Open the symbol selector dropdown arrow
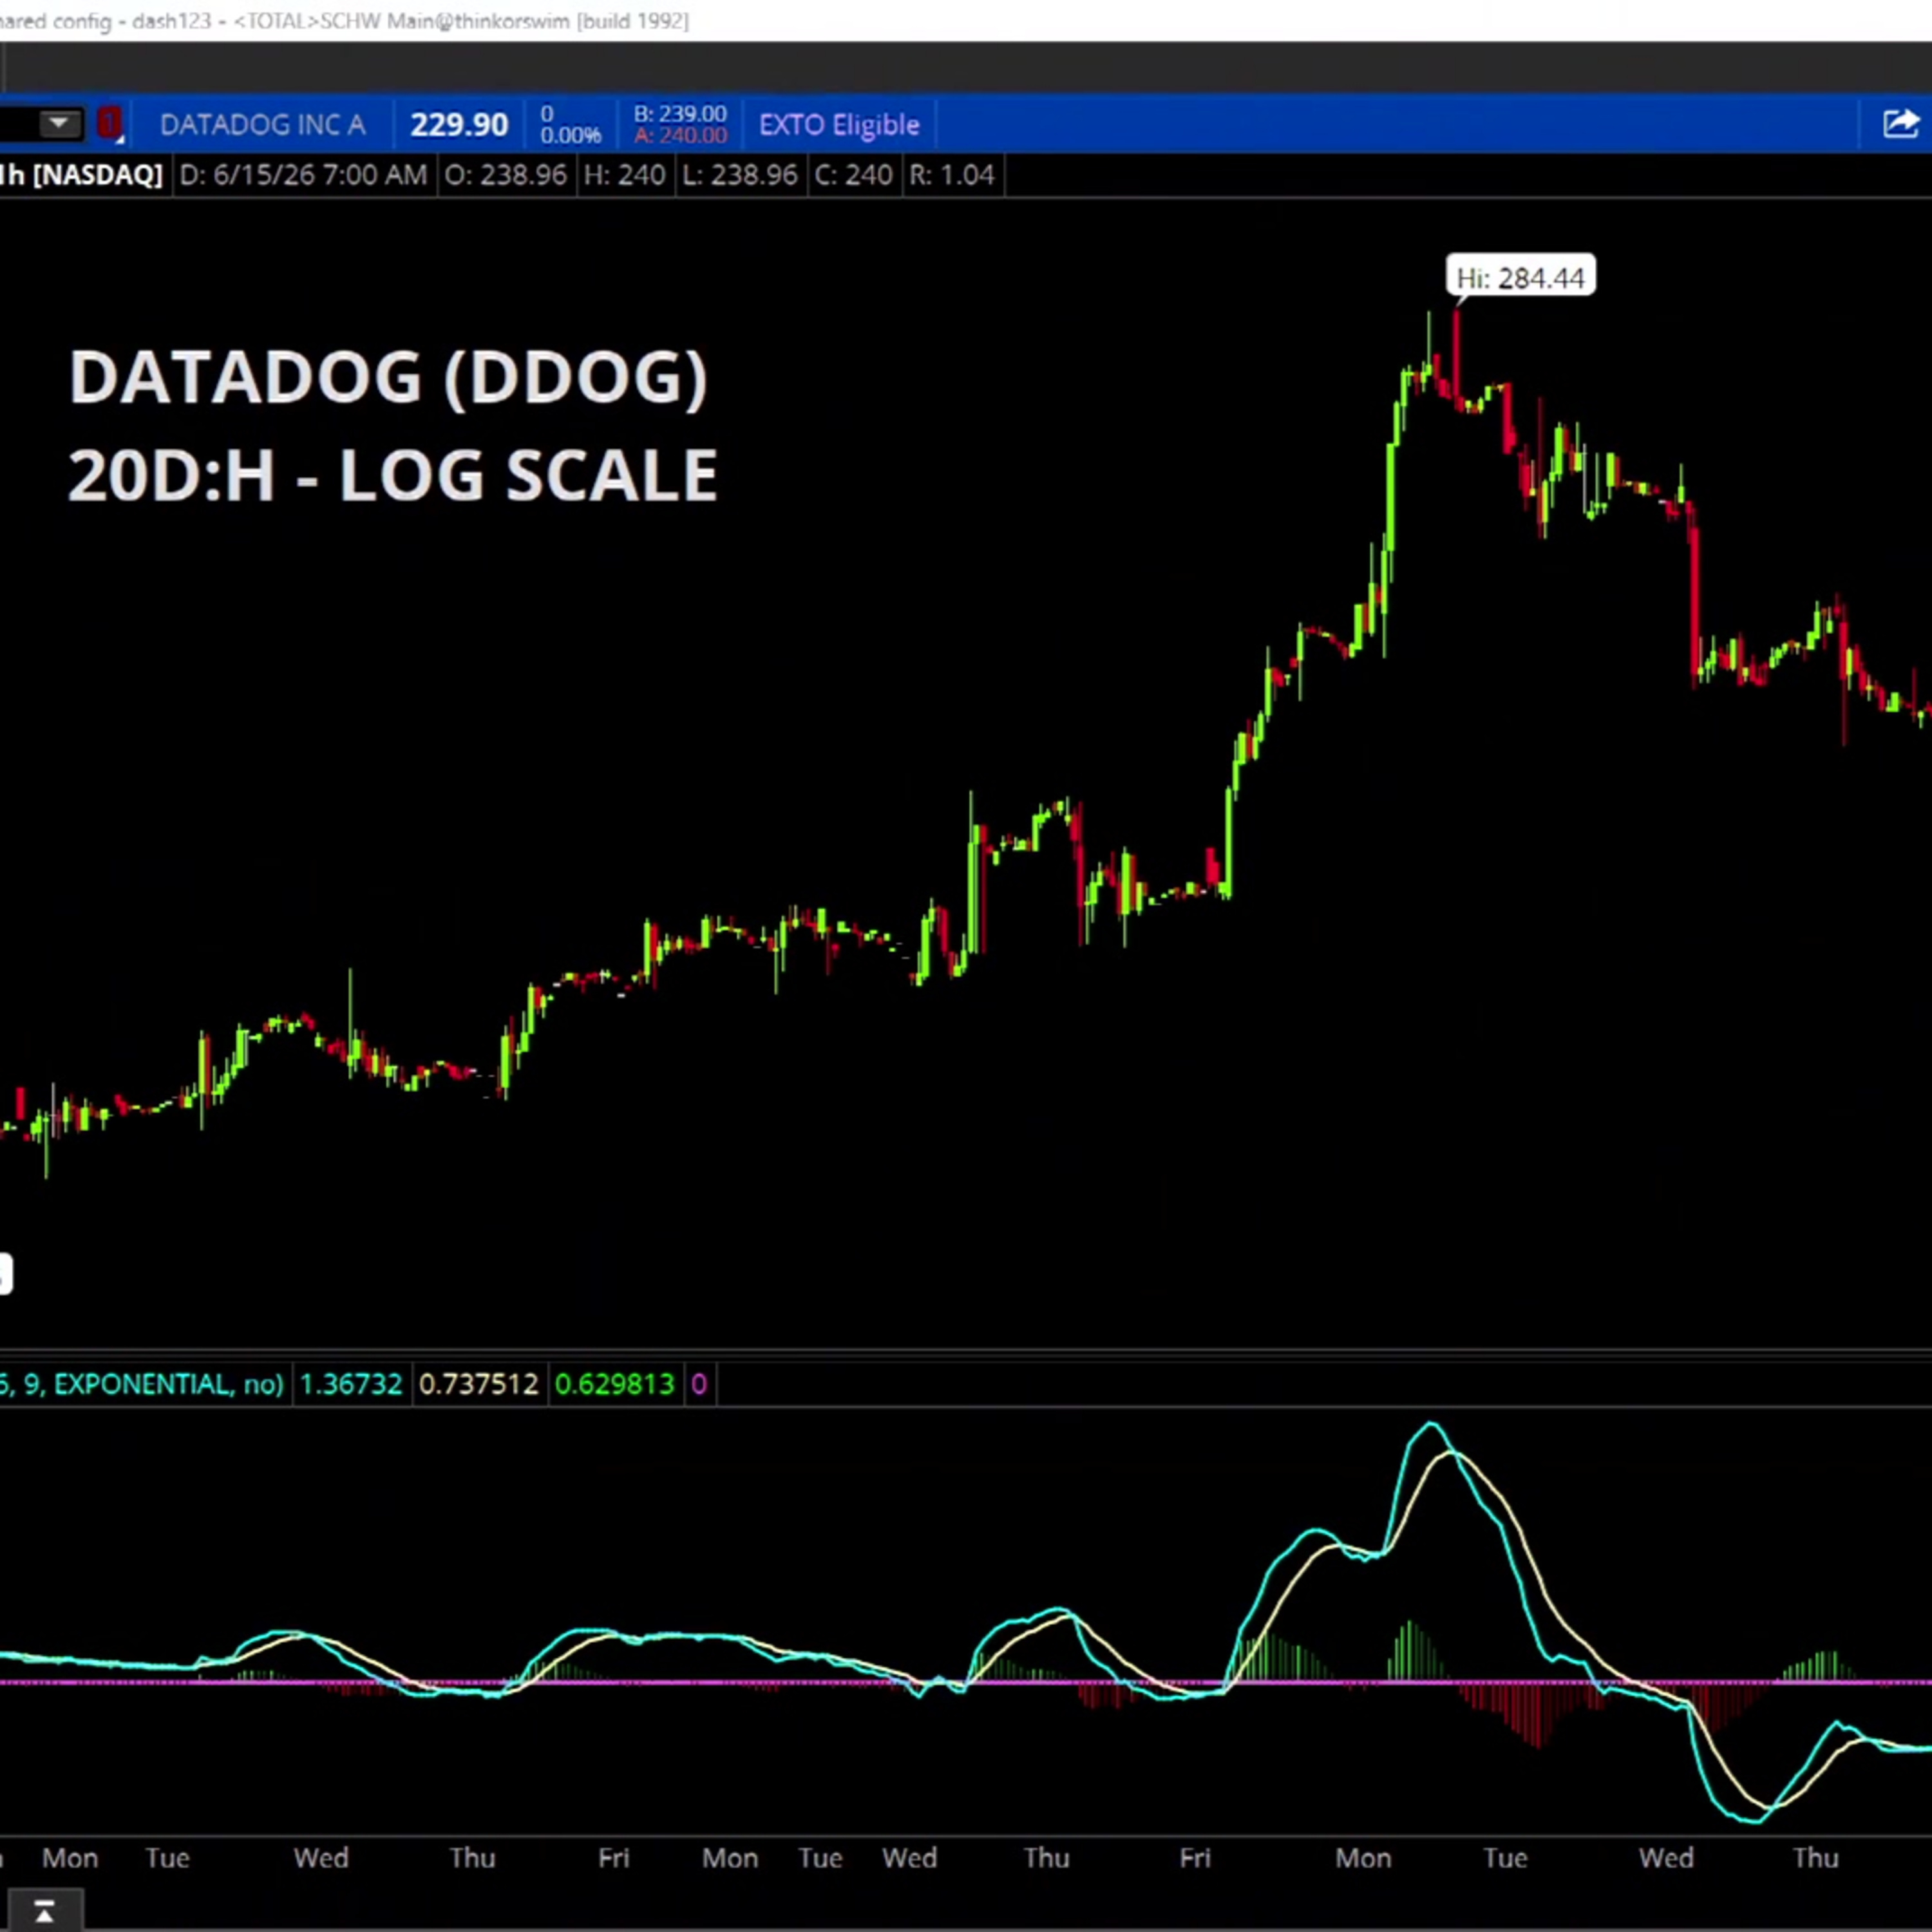This screenshot has height=1932, width=1932. point(59,124)
